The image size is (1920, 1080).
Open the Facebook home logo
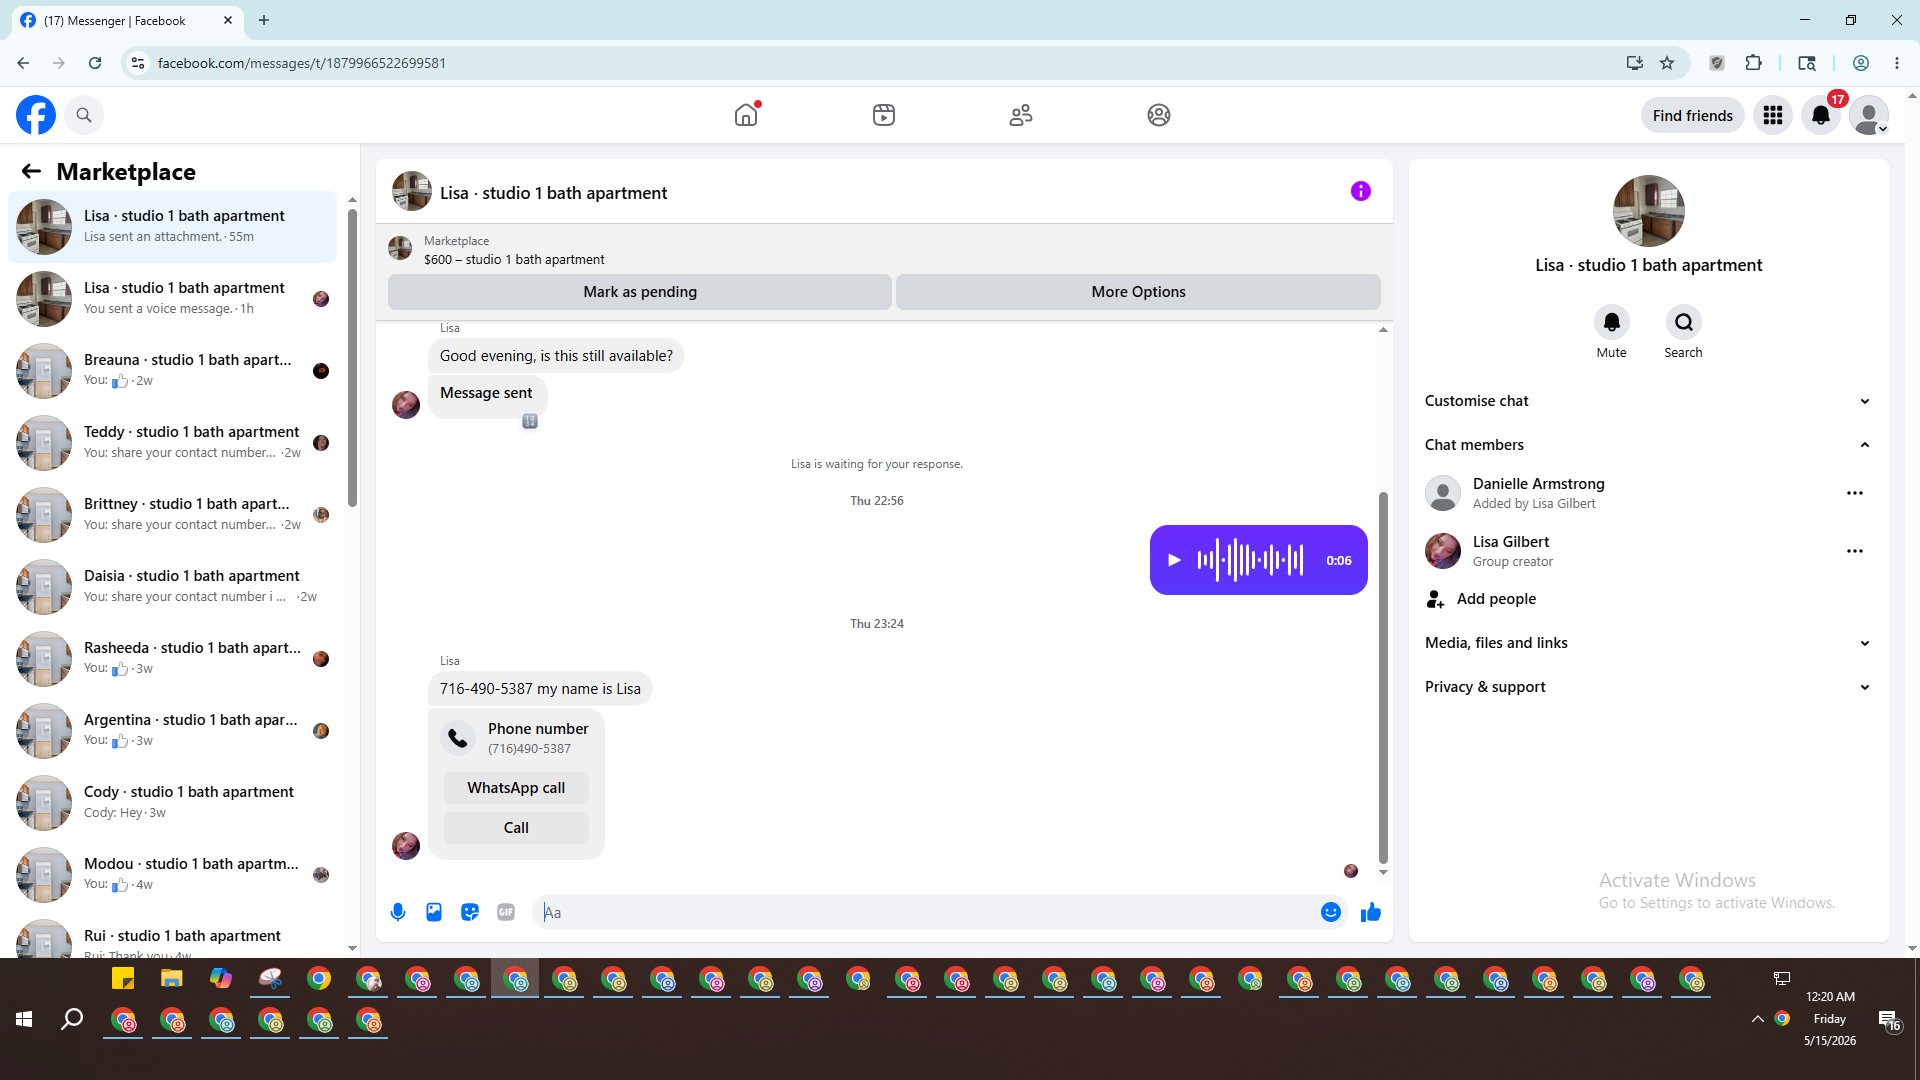point(36,115)
